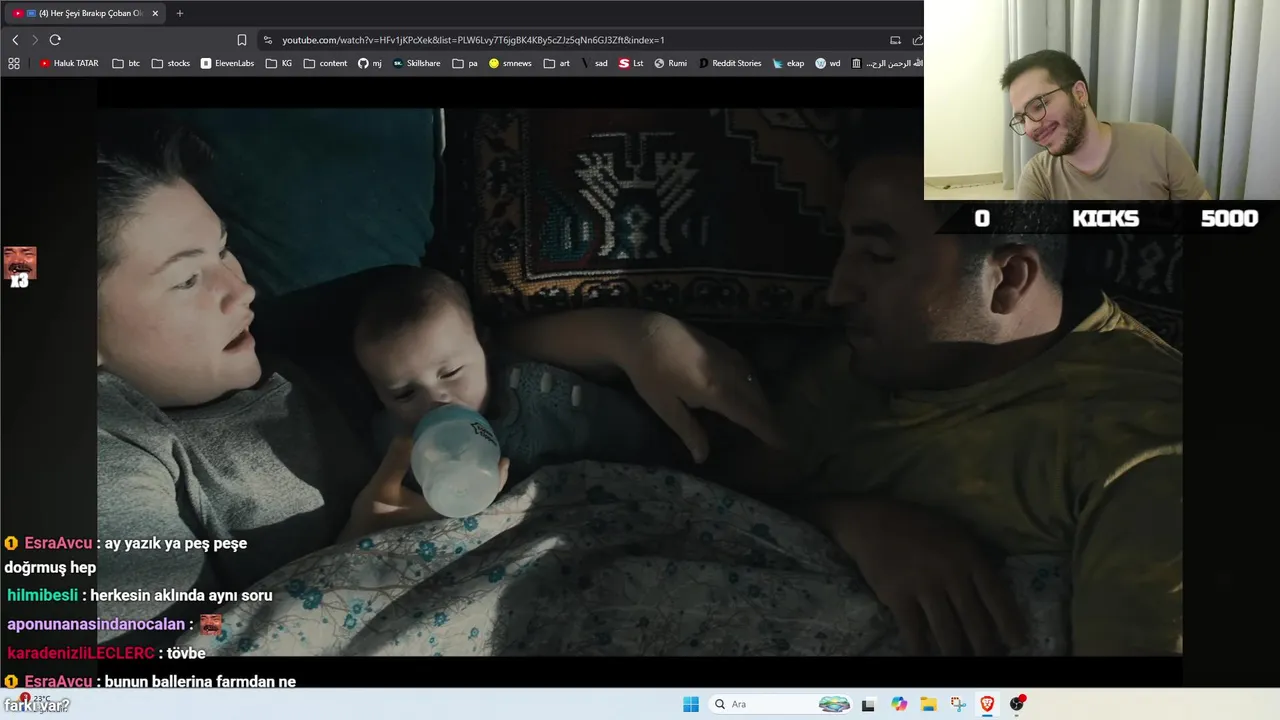Open the Rumi bookmark
The height and width of the screenshot is (720, 1280).
click(x=671, y=63)
